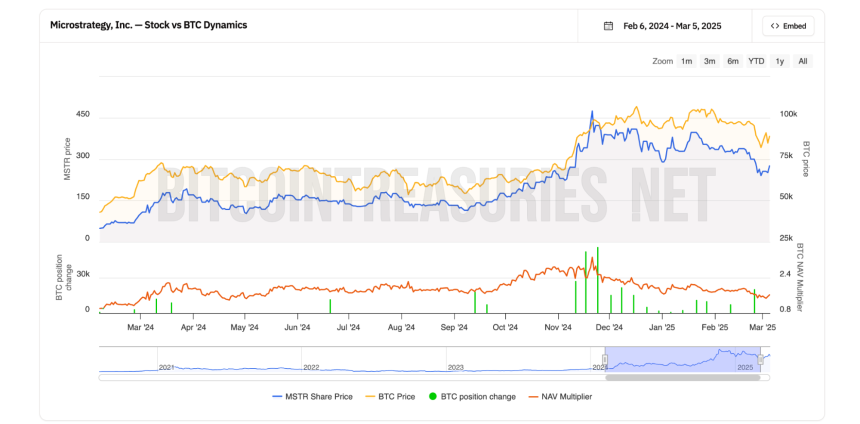The height and width of the screenshot is (424, 860).
Task: Set zoom to 3m
Action: click(x=710, y=61)
